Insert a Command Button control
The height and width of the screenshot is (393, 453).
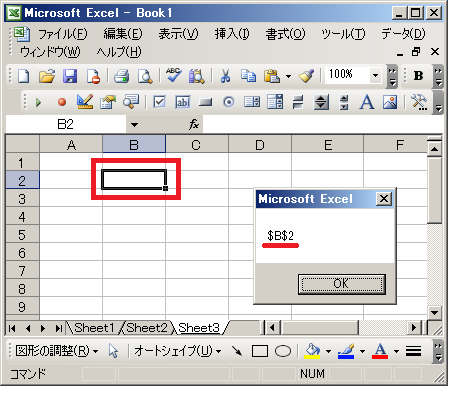pos(205,102)
